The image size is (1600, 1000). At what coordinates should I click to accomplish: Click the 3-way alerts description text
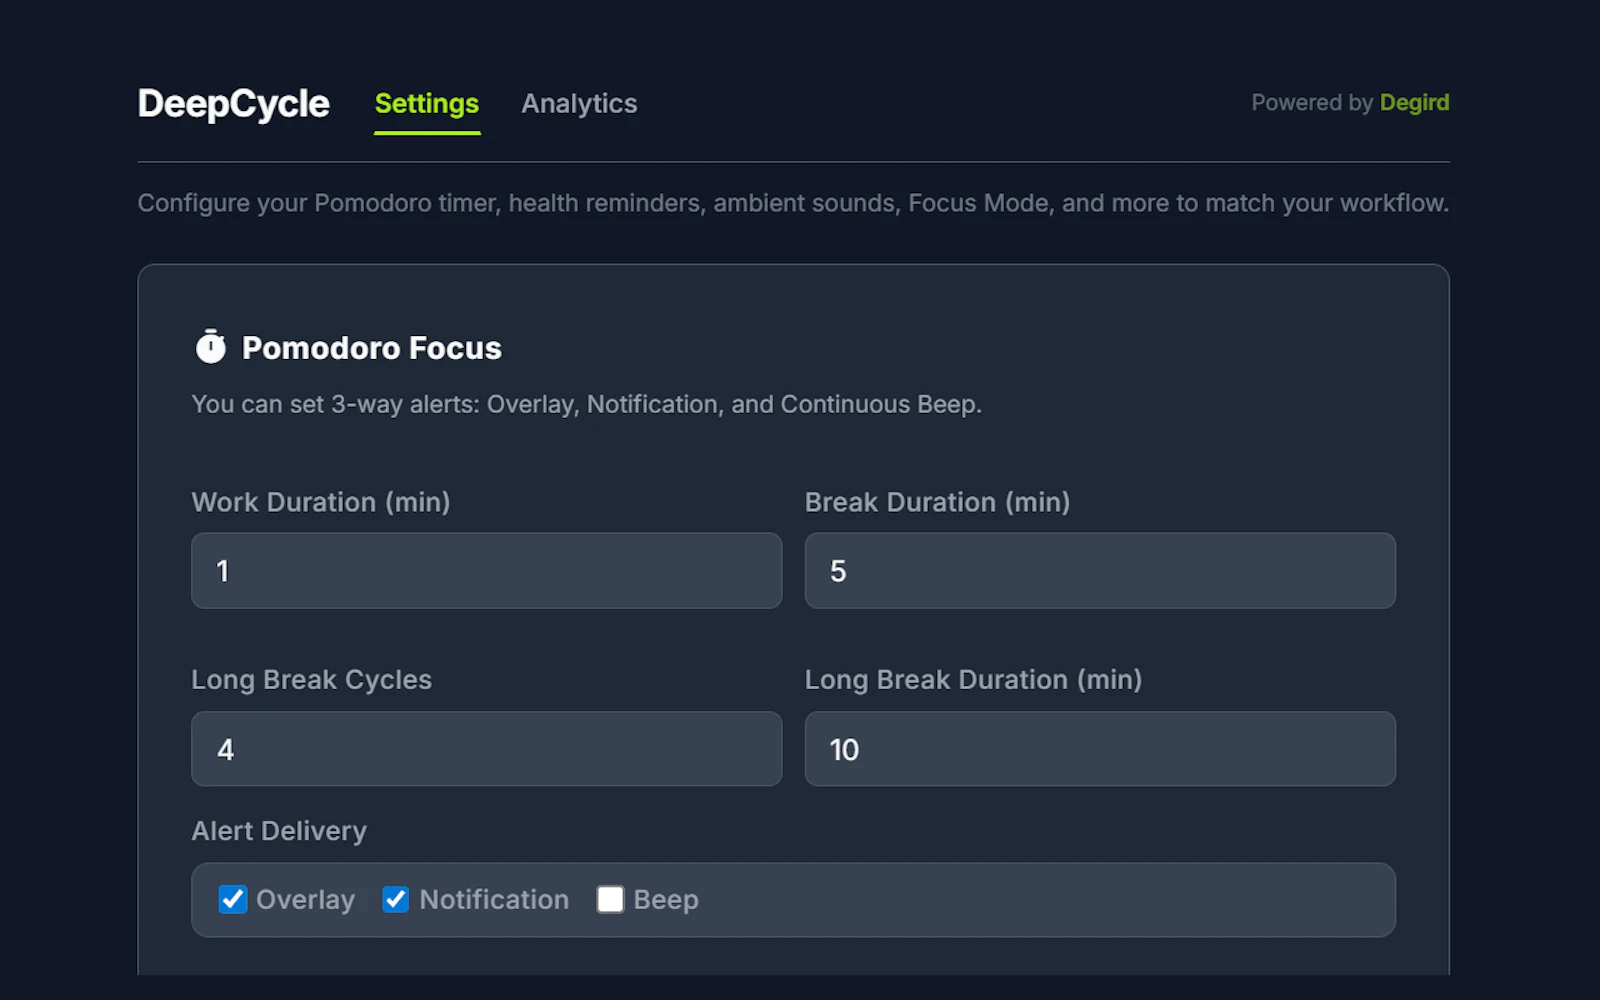coord(586,404)
